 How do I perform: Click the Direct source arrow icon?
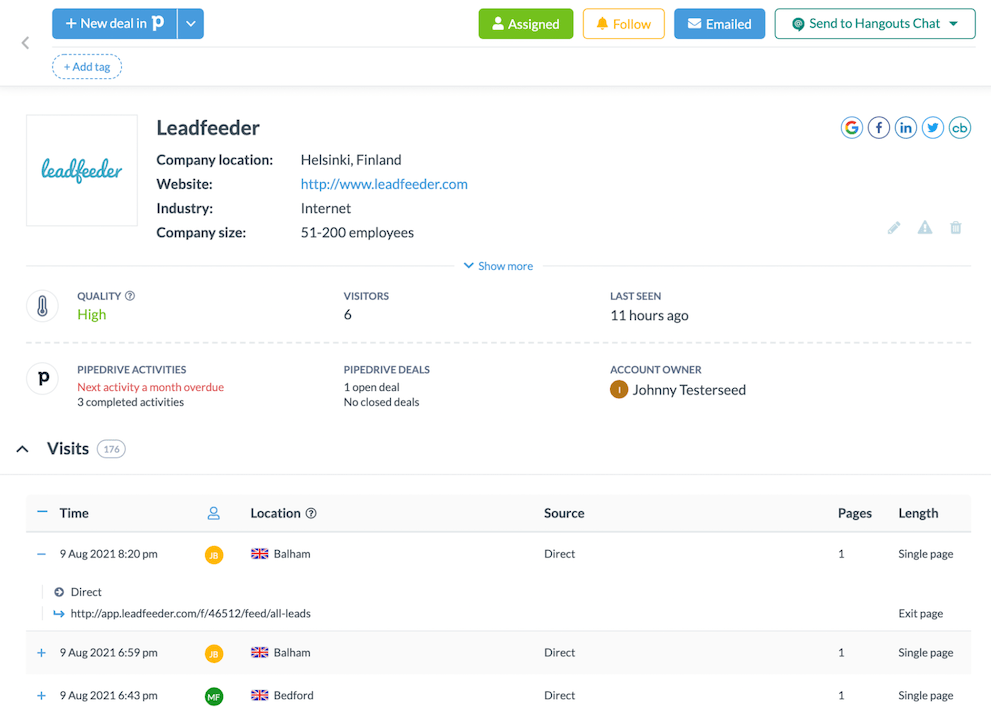59,592
